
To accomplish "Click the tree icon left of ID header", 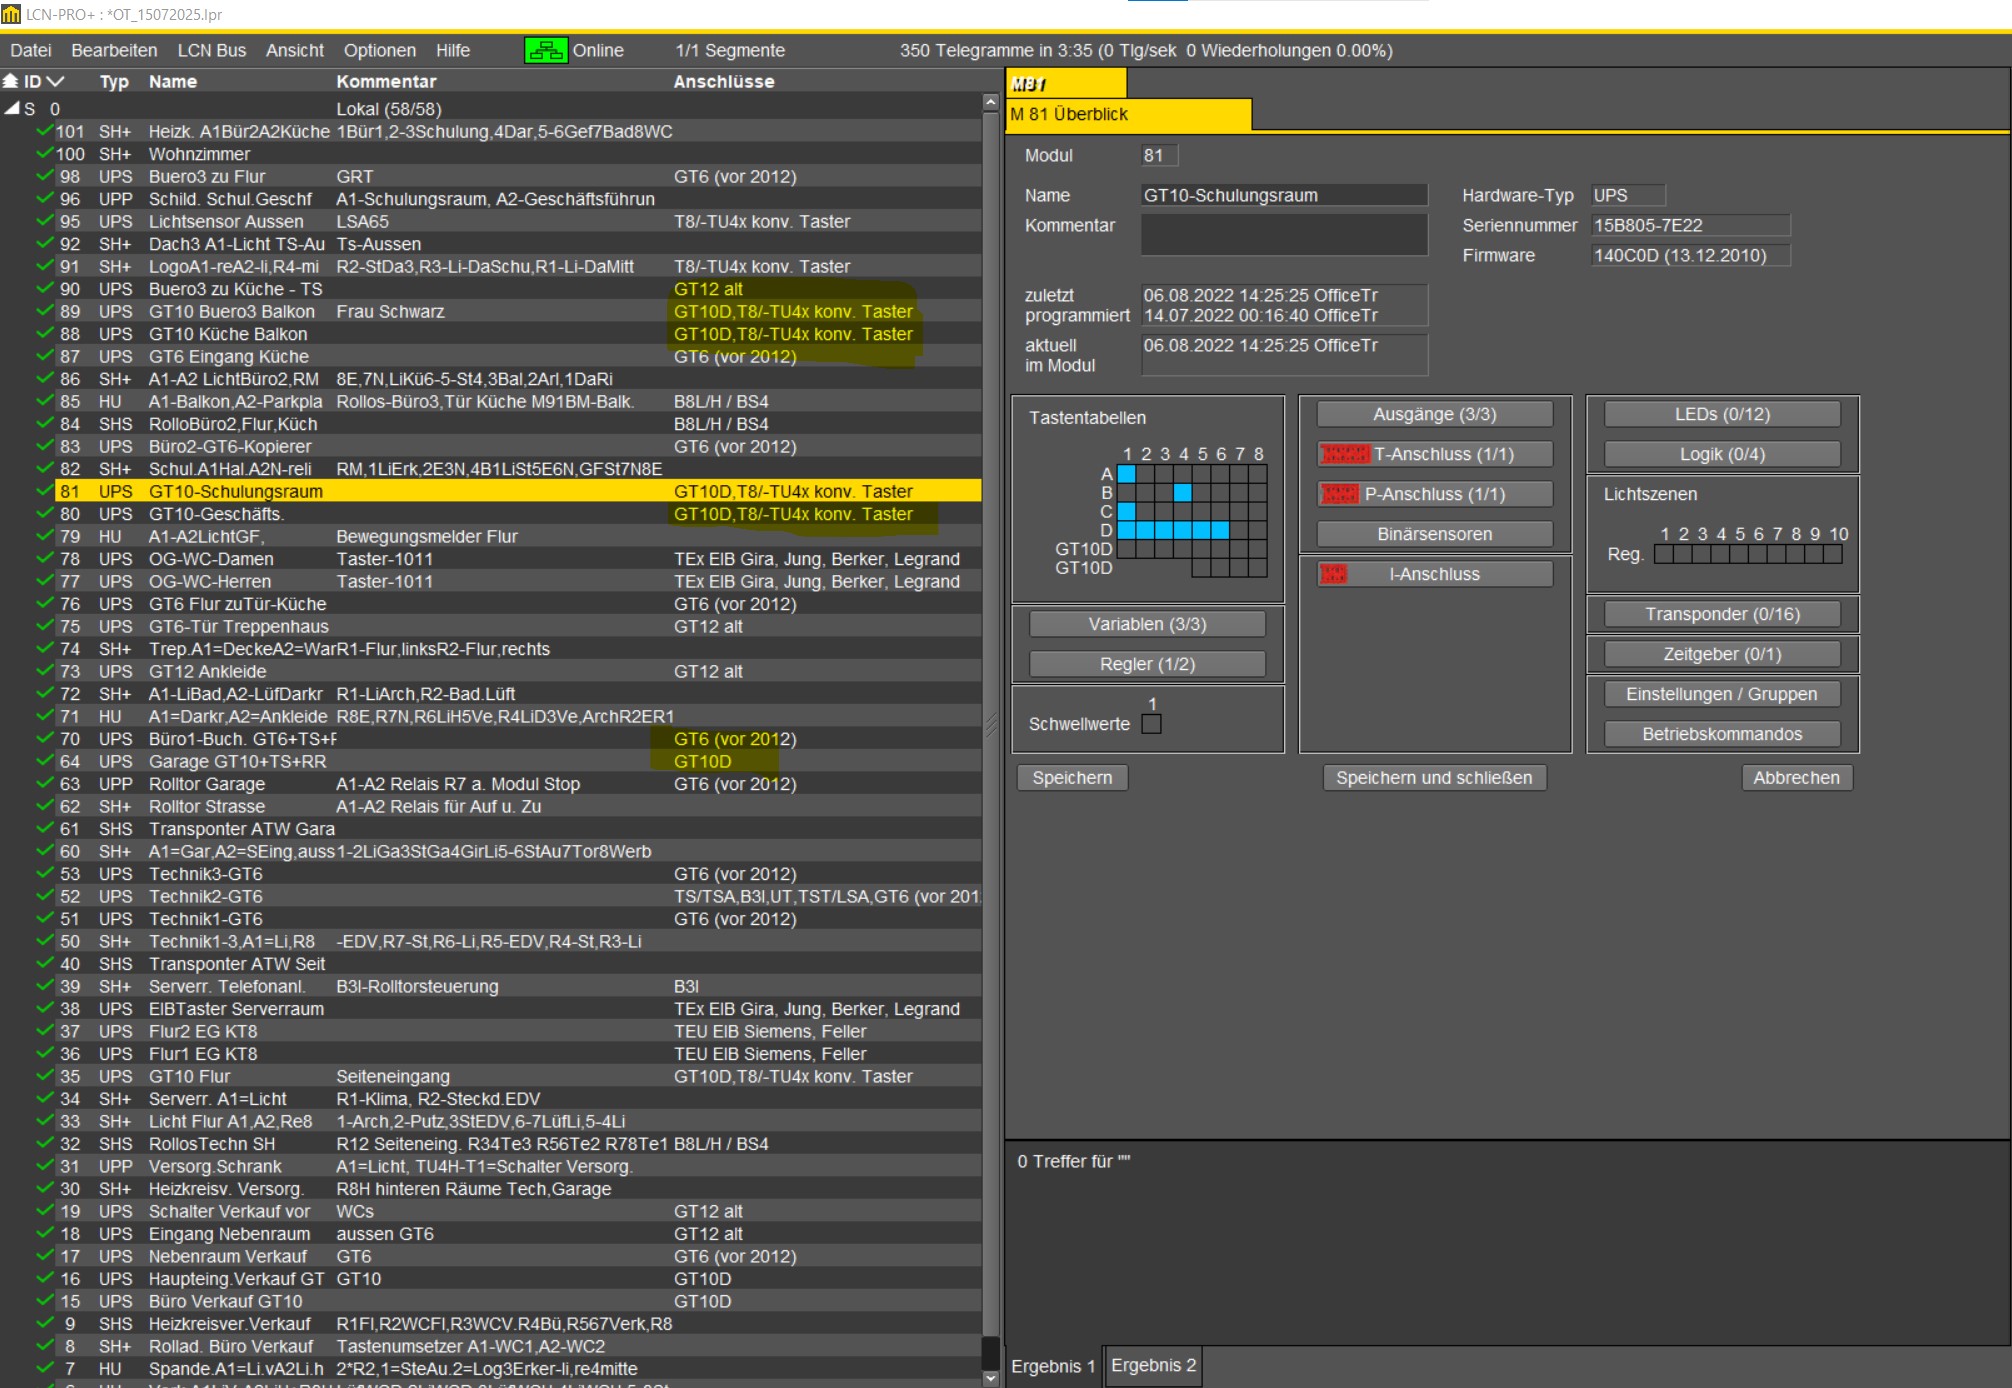I will click(x=11, y=81).
